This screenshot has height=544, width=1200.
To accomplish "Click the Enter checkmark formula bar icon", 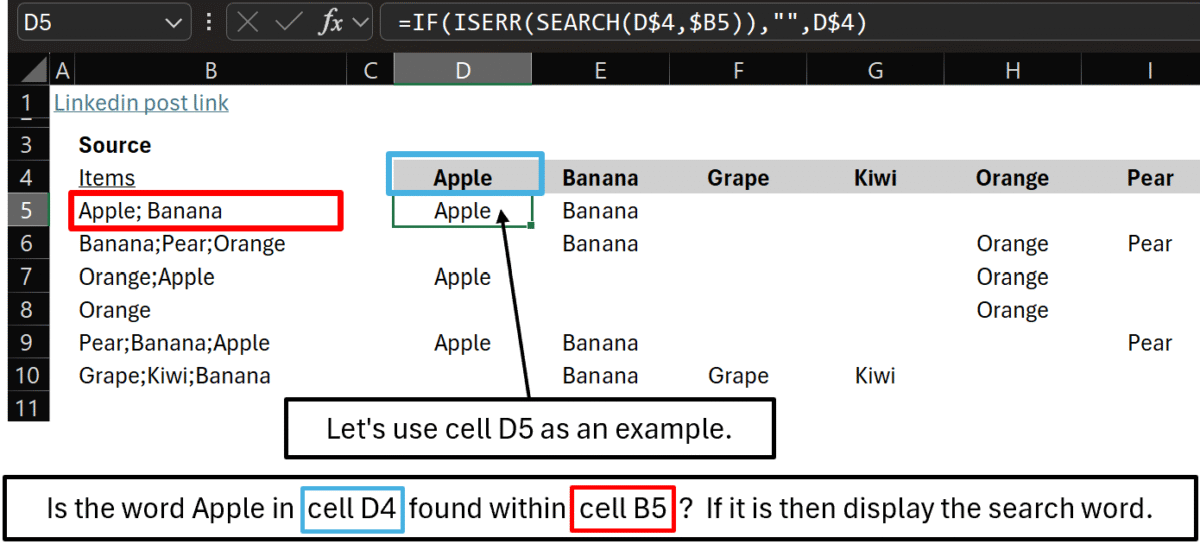I will click(x=289, y=23).
